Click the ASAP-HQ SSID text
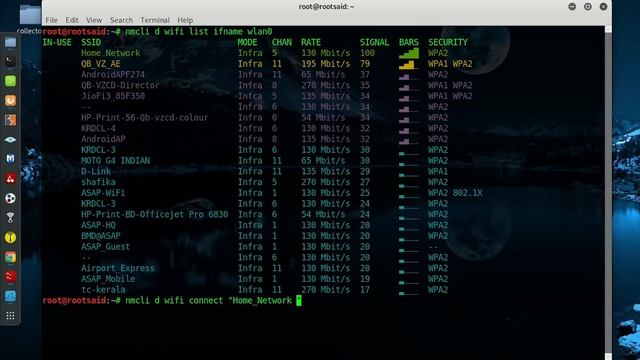Screen dimensions: 640x360 98,225
